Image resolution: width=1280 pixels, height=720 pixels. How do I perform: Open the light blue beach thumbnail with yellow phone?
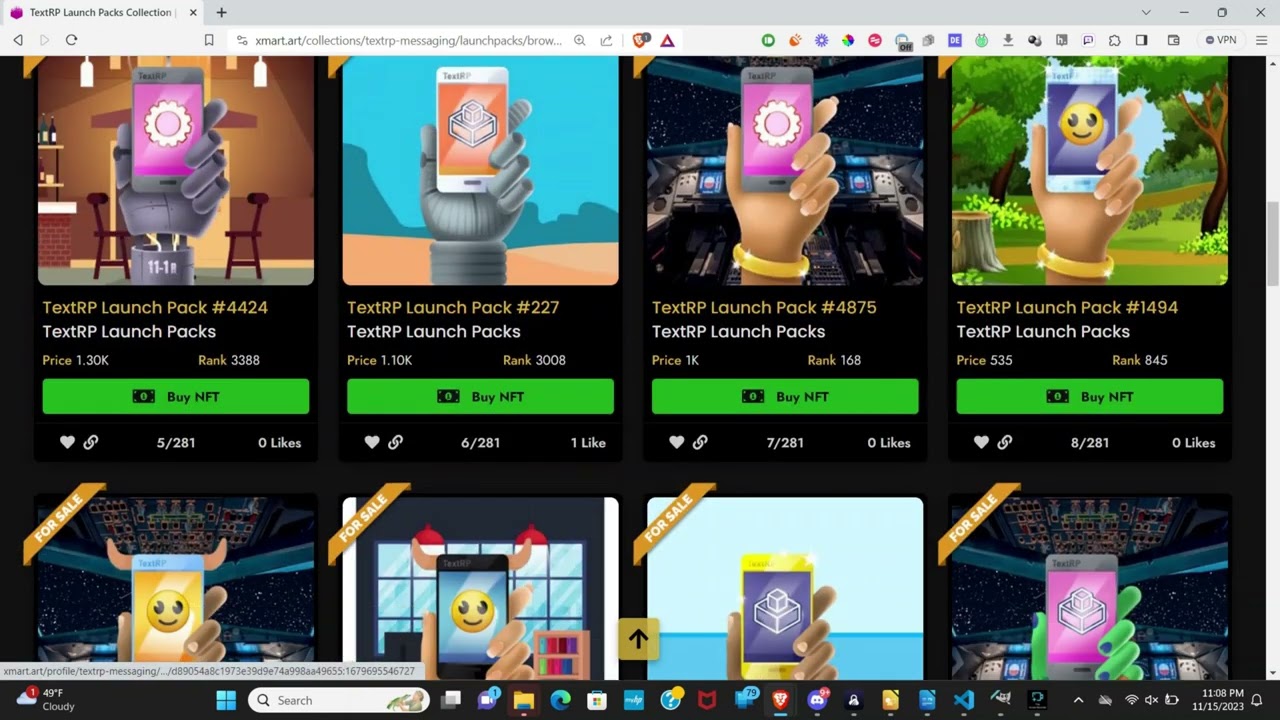(x=785, y=588)
